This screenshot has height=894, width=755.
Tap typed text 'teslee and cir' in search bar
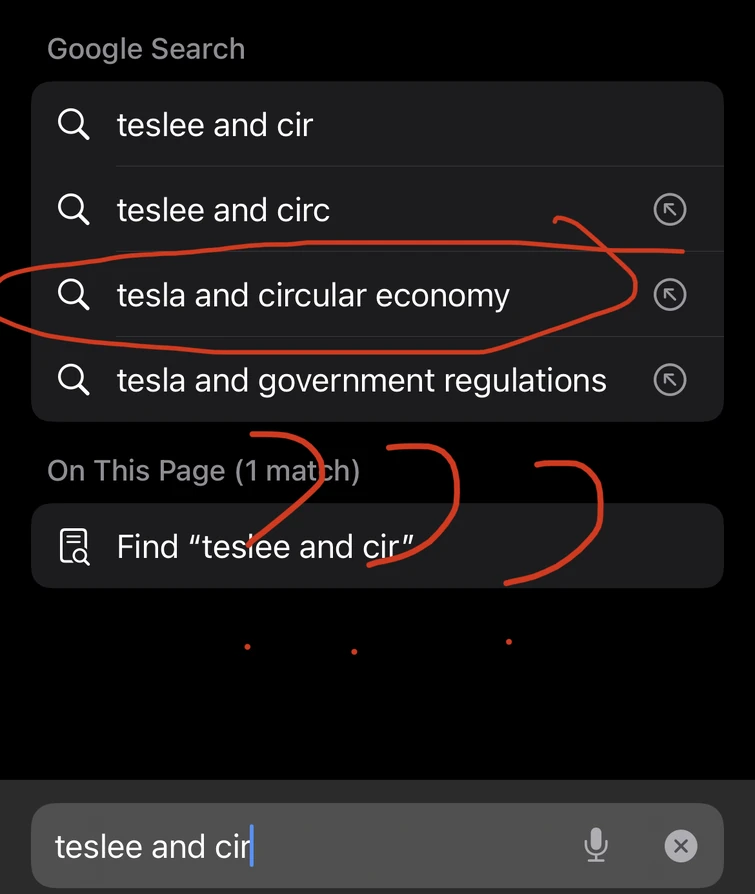coord(152,847)
